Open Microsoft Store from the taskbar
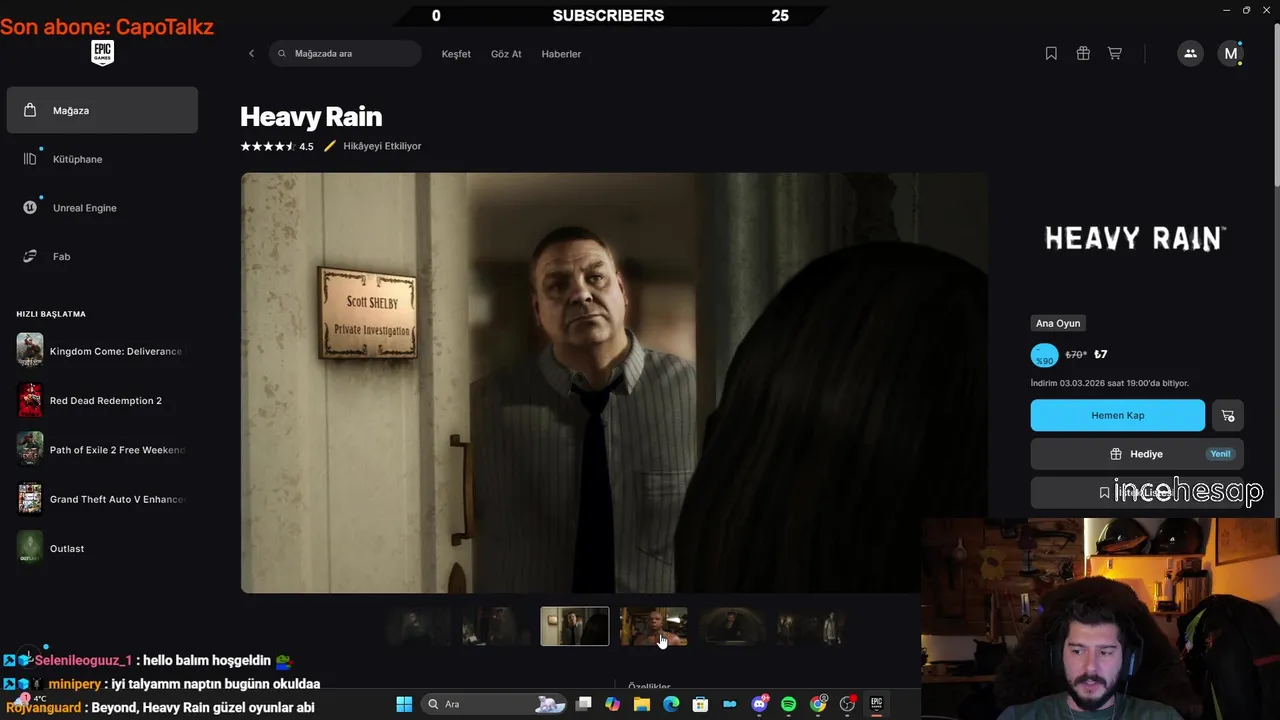This screenshot has height=720, width=1280. click(700, 704)
